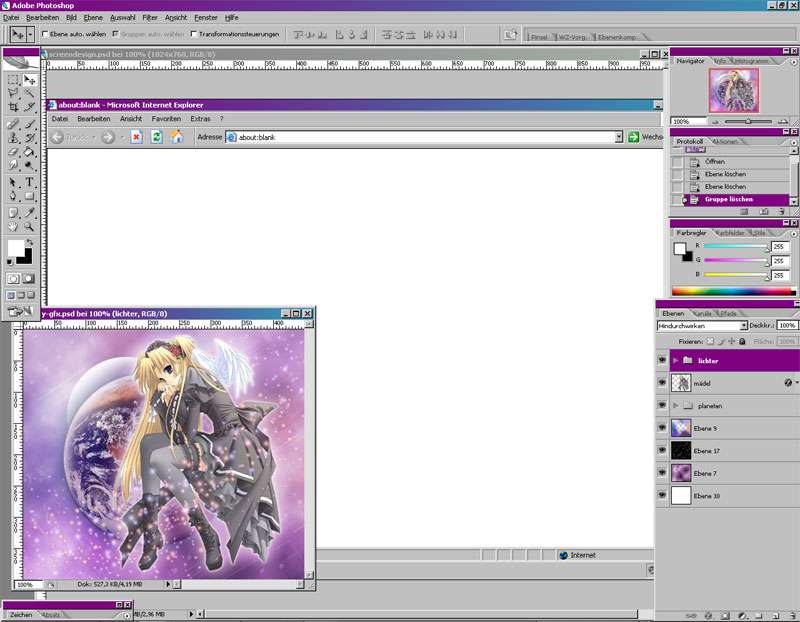Hide layer 'Ebene 9'

662,428
